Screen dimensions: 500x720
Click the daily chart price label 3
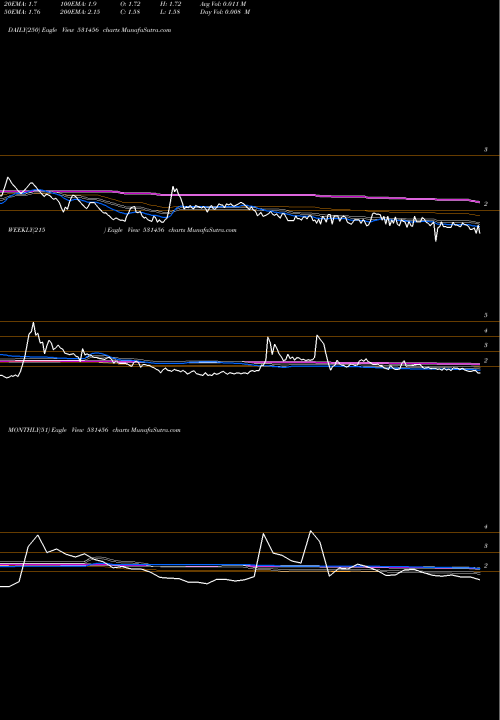pos(486,150)
